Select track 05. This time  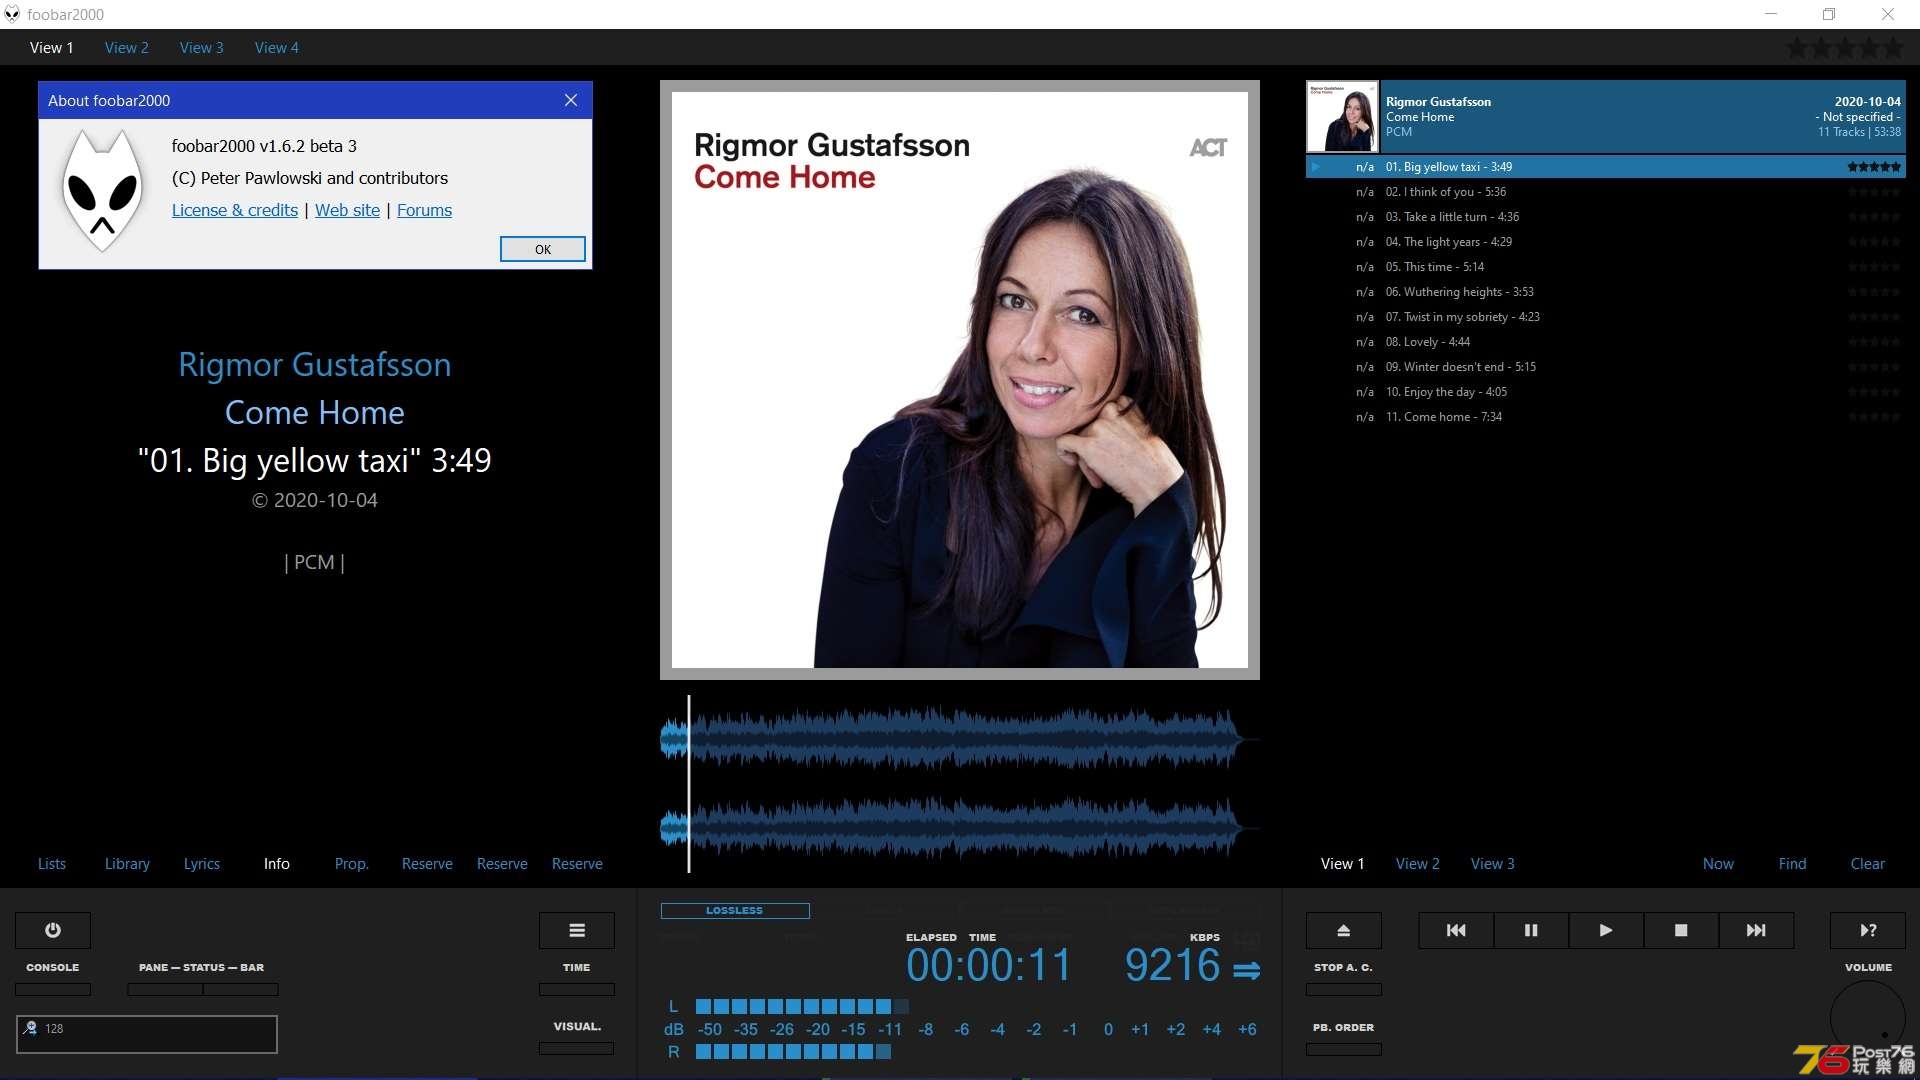pyautogui.click(x=1606, y=267)
